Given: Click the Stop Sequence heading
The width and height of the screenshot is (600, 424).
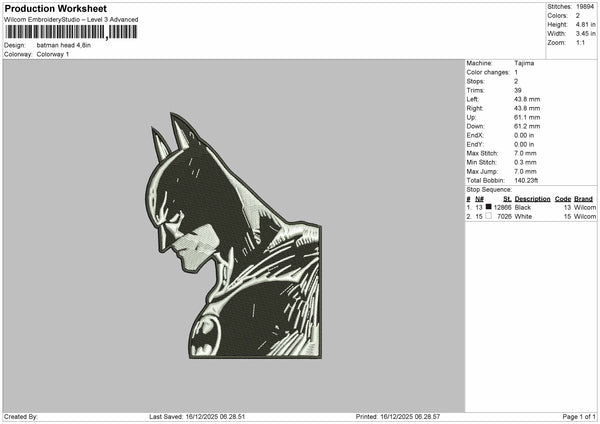Looking at the screenshot, I should click(489, 190).
